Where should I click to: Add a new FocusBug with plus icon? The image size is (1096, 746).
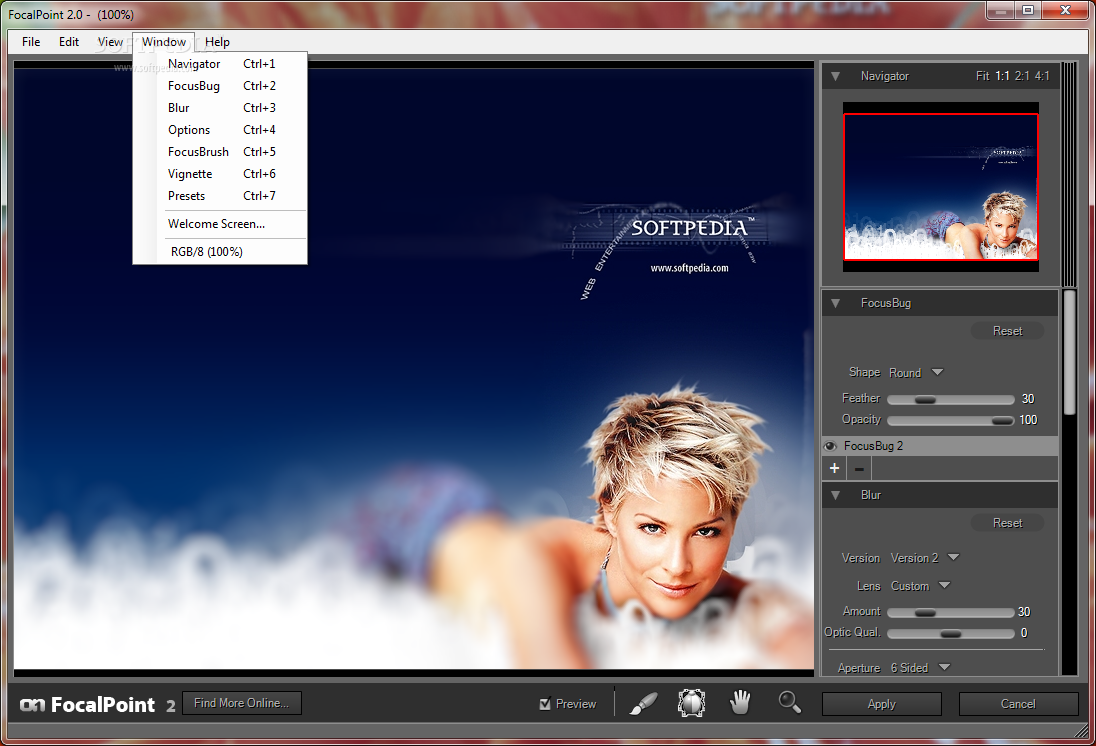coord(835,468)
